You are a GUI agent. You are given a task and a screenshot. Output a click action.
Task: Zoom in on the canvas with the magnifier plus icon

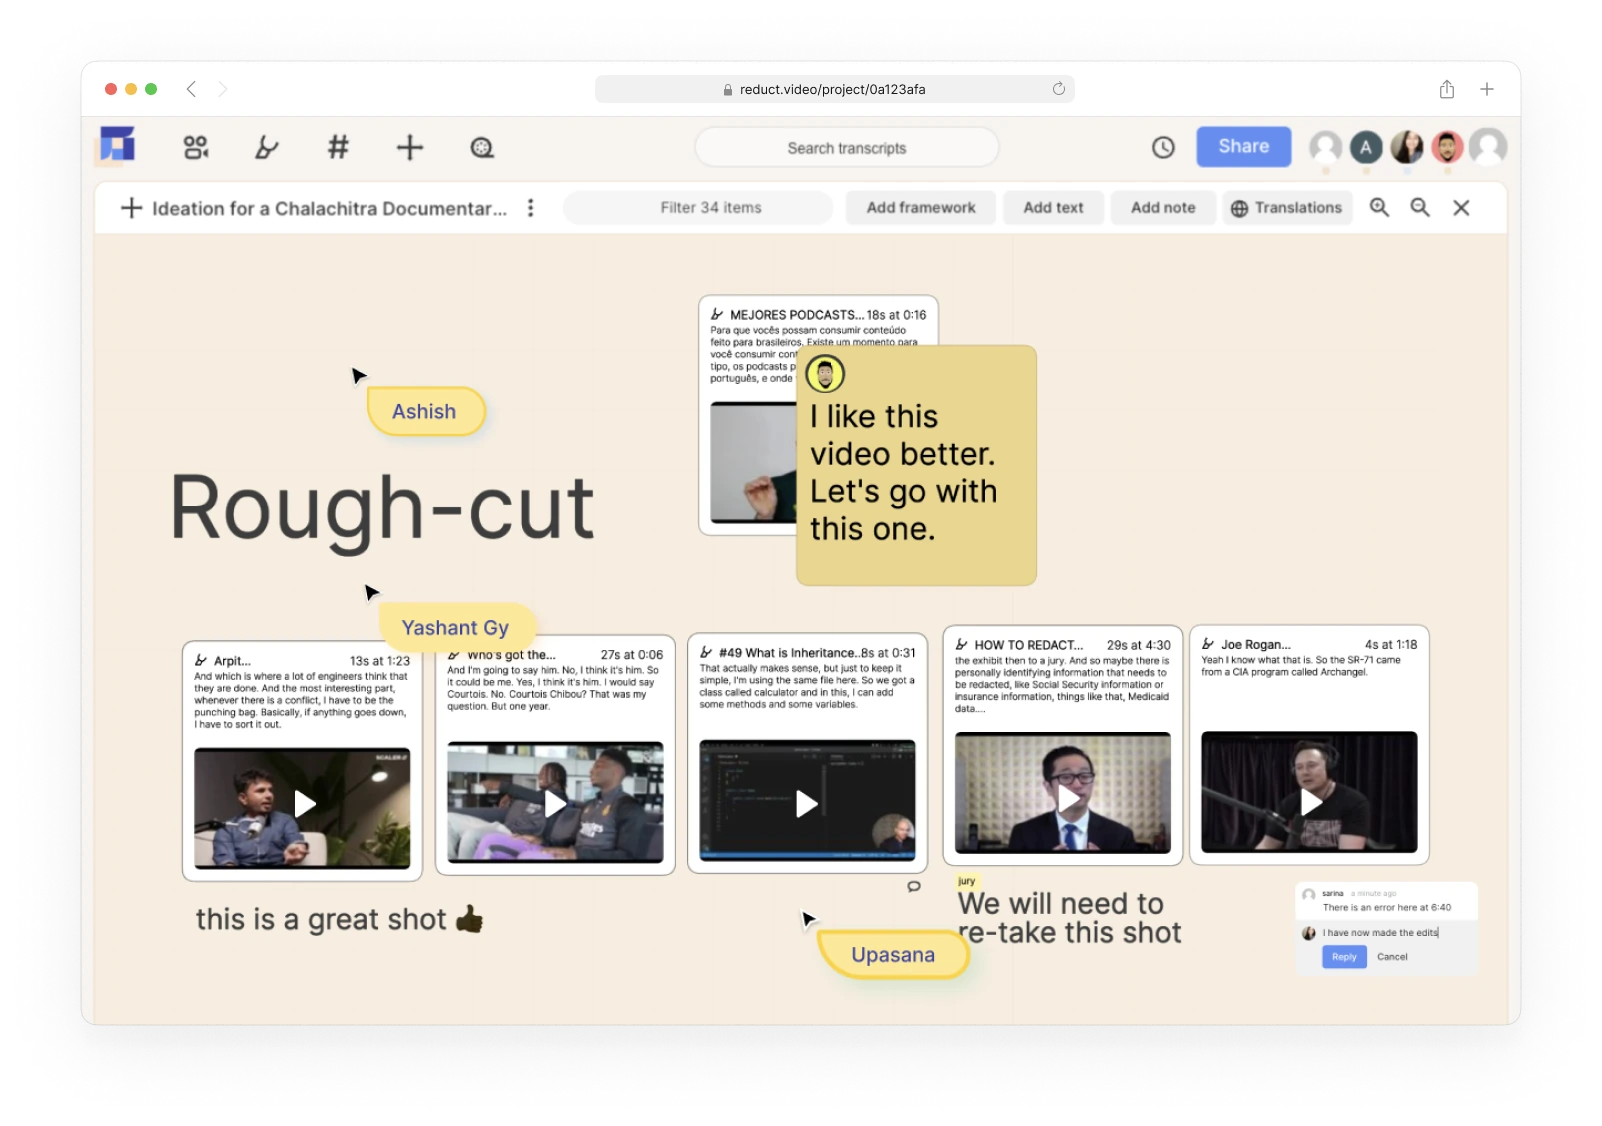(1379, 207)
